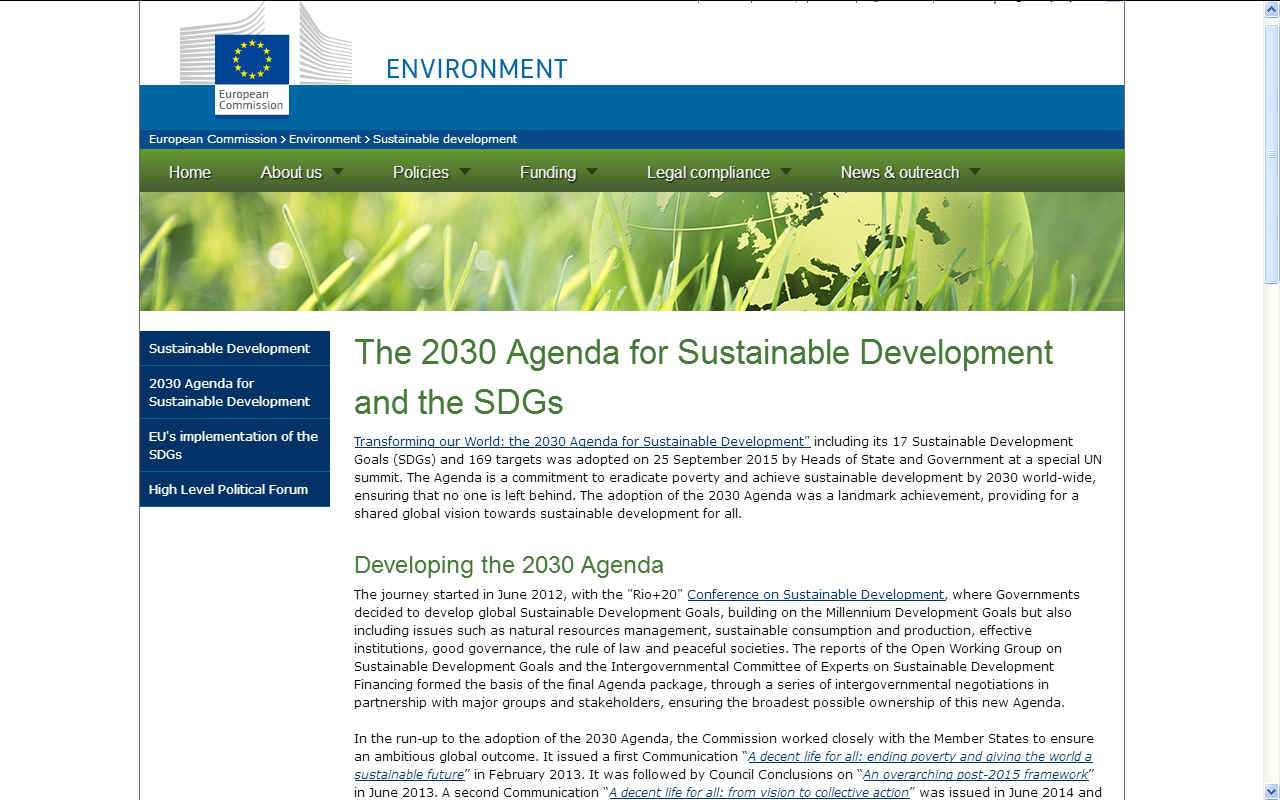
Task: Expand the Policies dropdown arrow
Action: (x=464, y=171)
